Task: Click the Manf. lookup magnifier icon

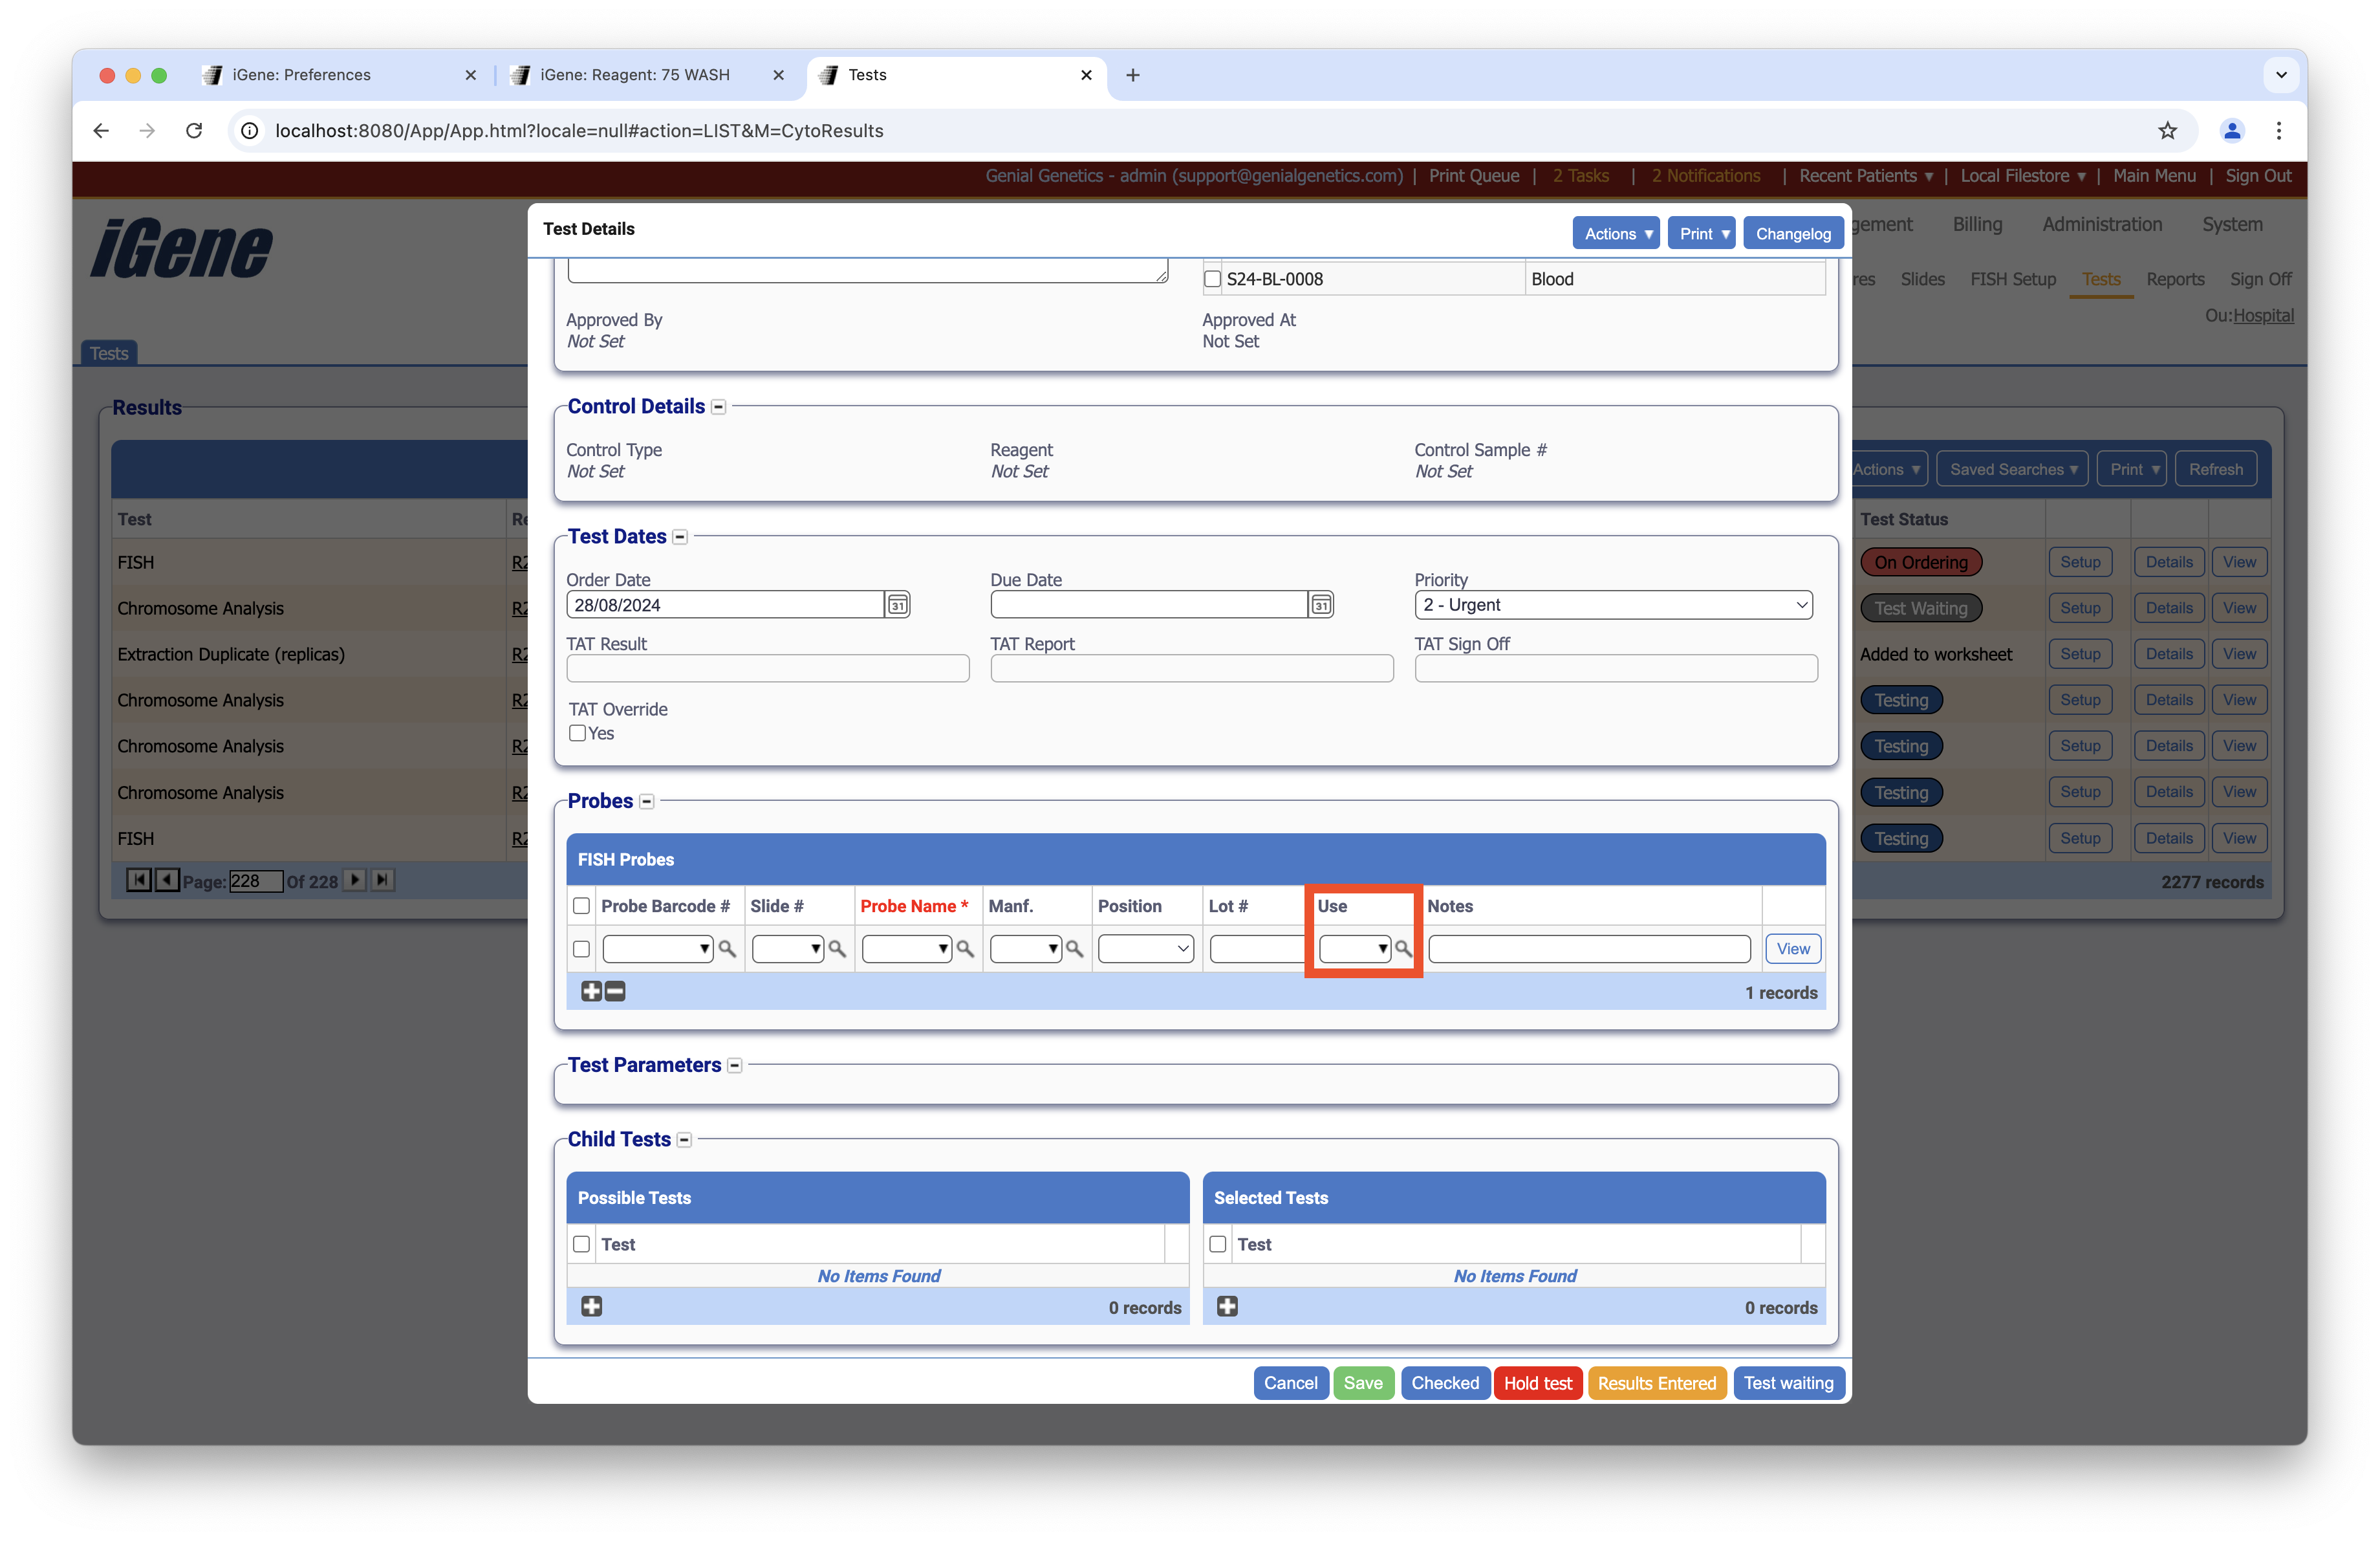Action: [x=1074, y=949]
